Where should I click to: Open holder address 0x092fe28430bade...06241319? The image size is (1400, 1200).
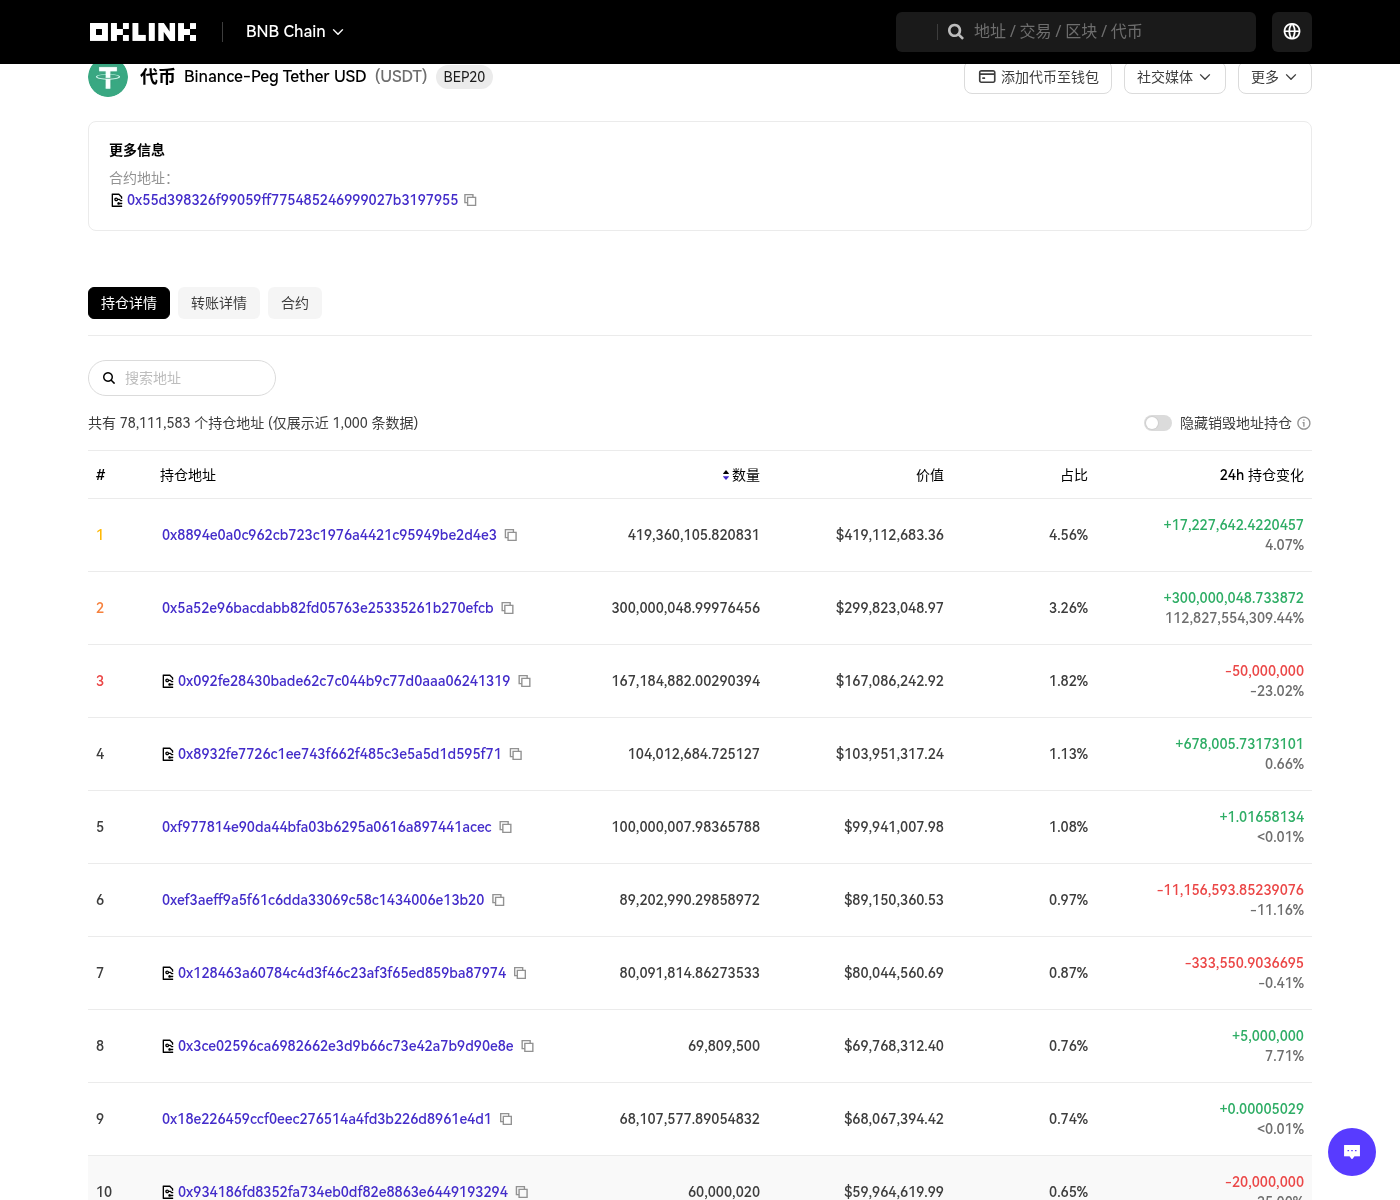click(x=344, y=681)
